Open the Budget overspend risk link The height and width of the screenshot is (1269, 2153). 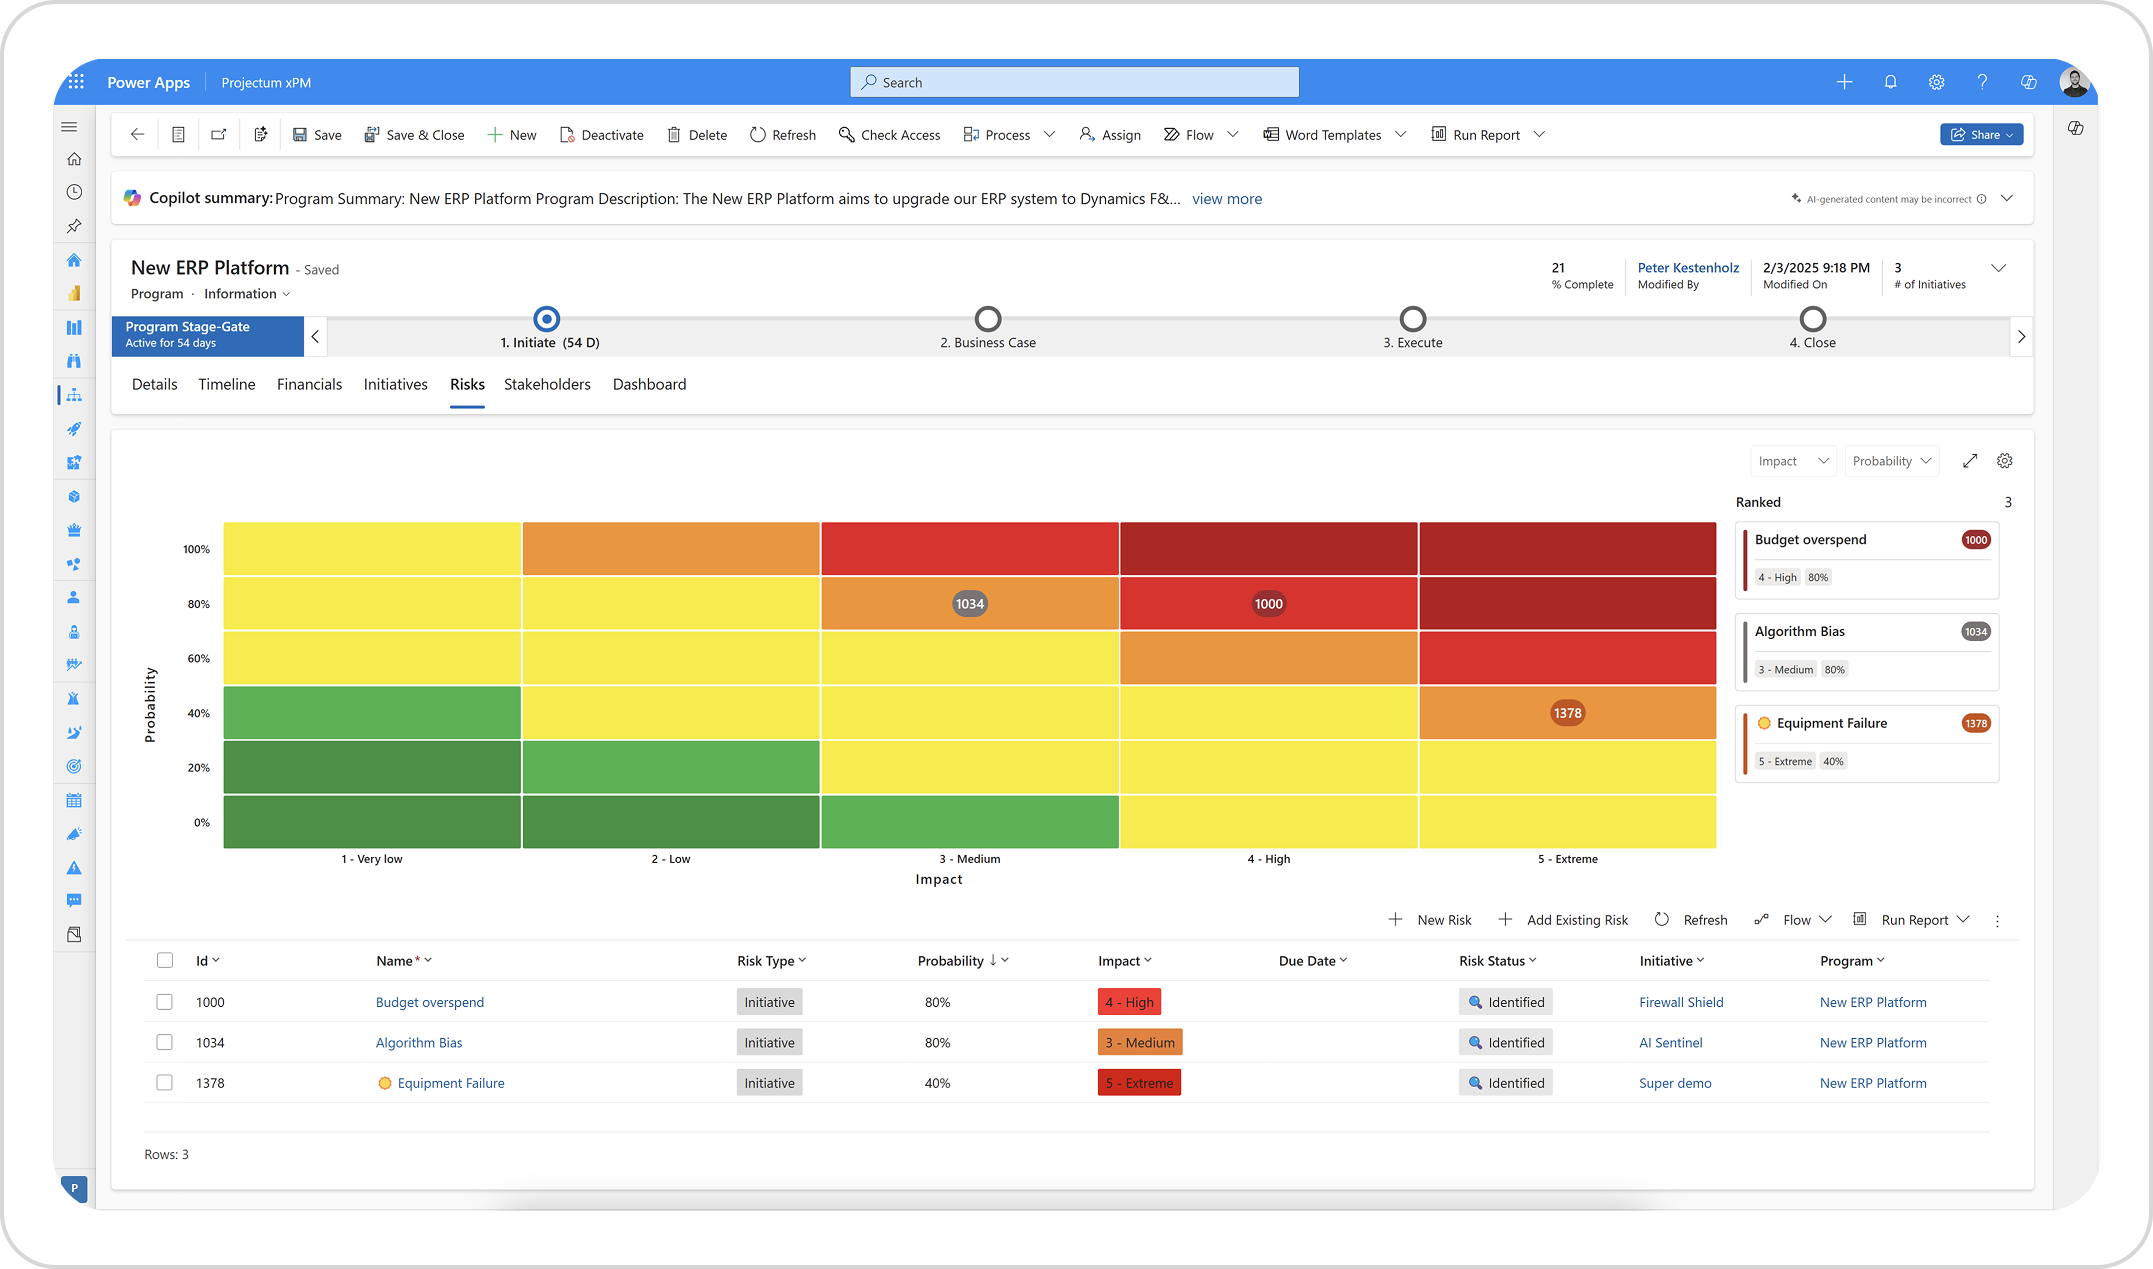point(430,1002)
